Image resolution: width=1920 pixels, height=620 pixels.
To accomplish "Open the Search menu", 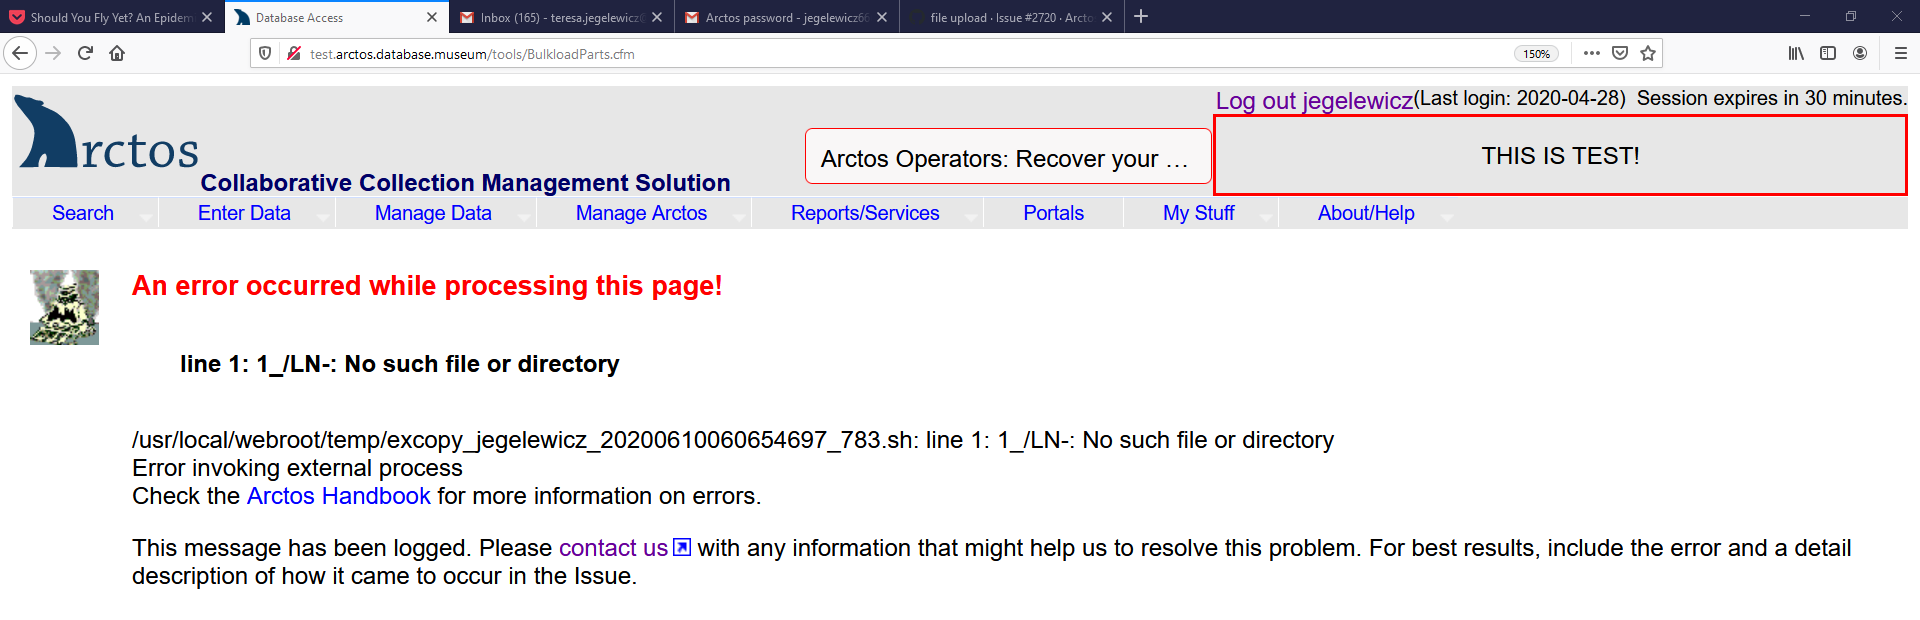I will (x=83, y=213).
